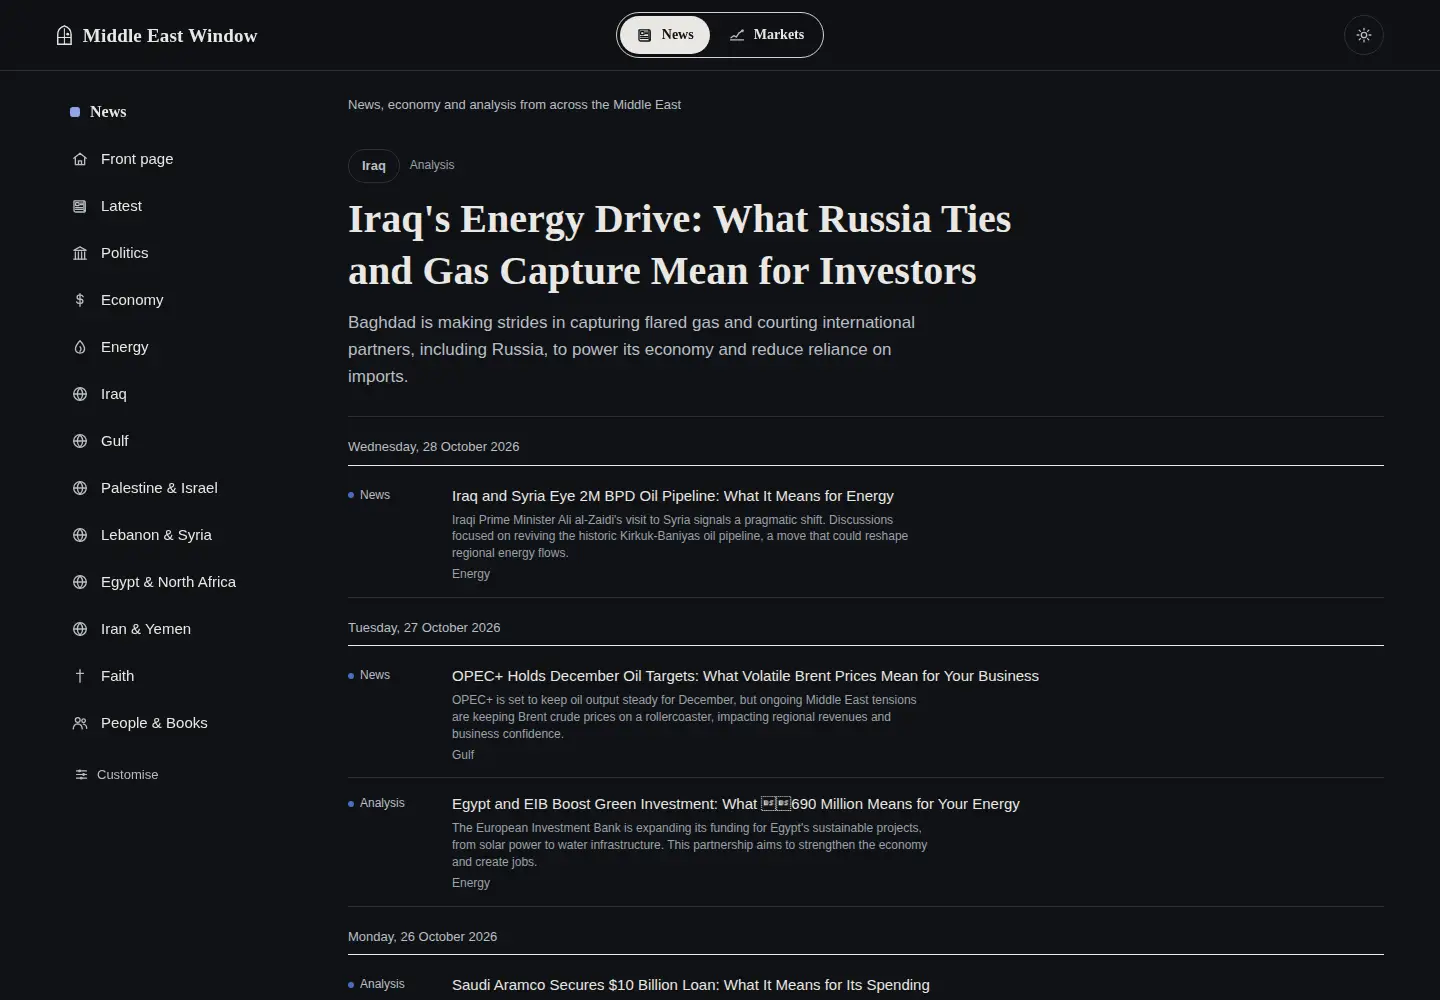Open Palestine & Israel section

[159, 488]
